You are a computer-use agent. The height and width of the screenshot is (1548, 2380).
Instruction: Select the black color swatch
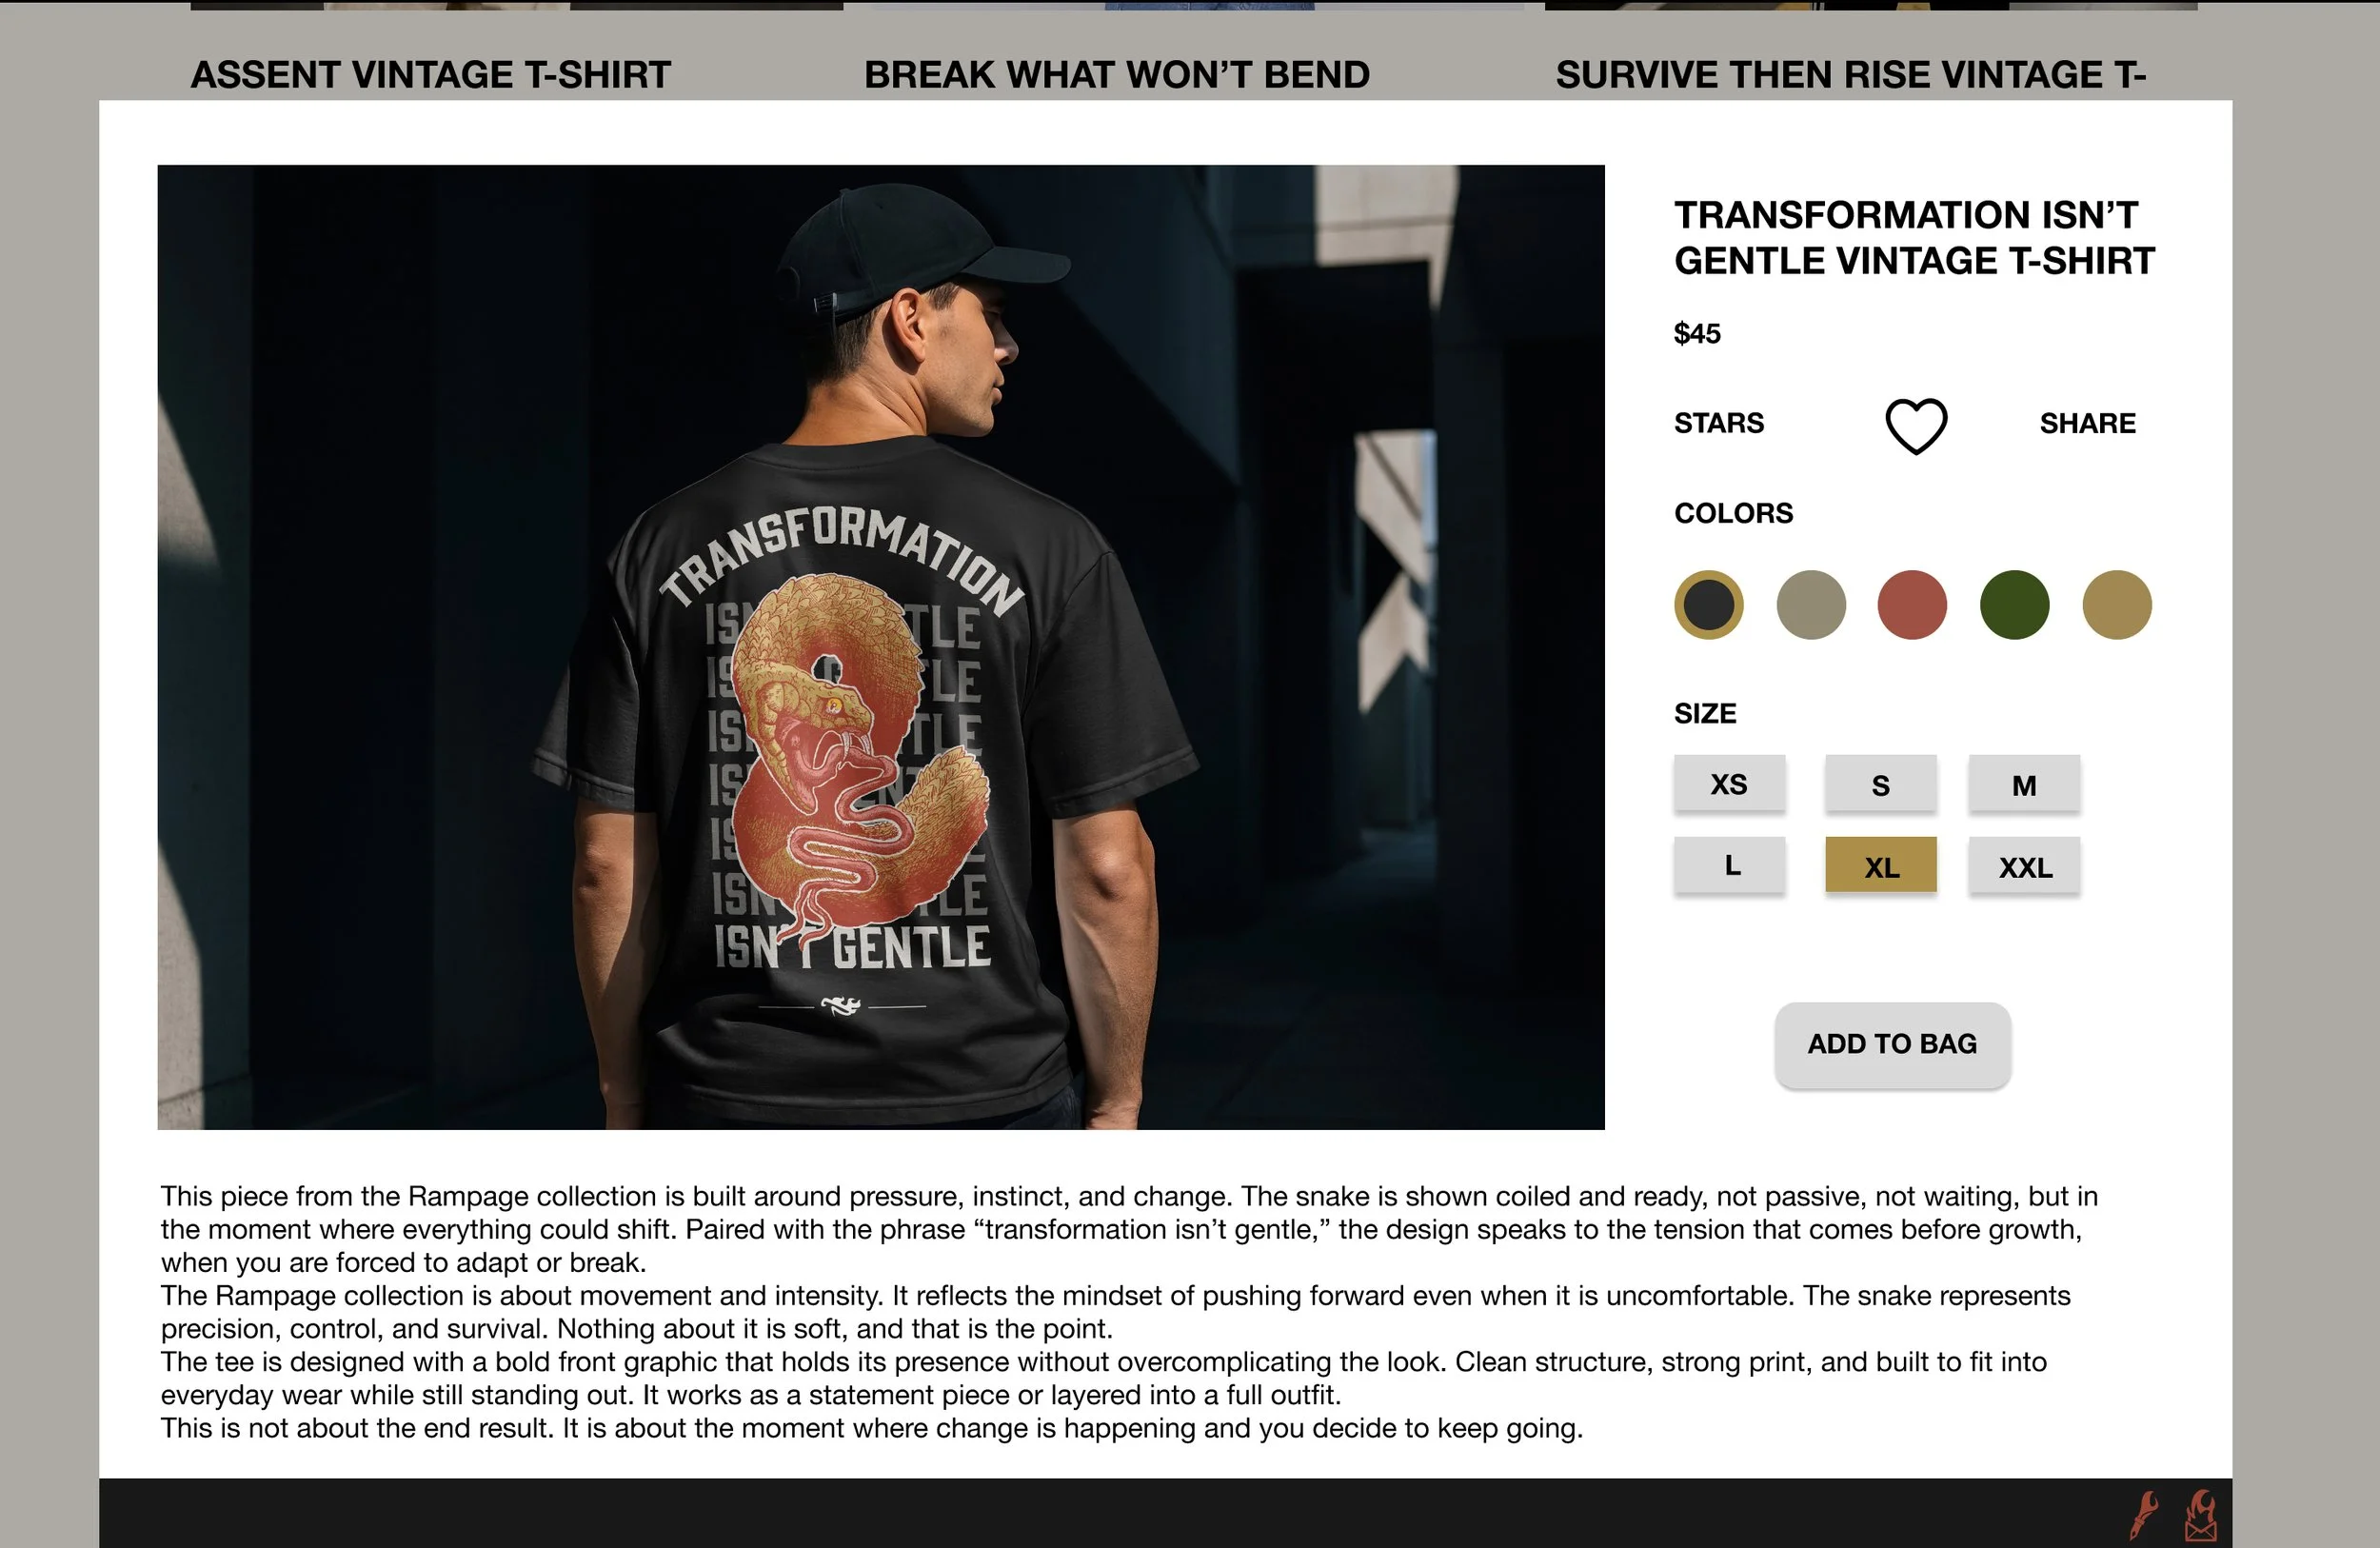[x=1708, y=605]
